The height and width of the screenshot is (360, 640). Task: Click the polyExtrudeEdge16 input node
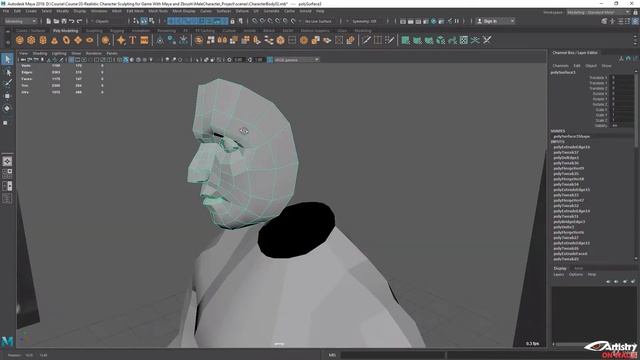(x=572, y=147)
